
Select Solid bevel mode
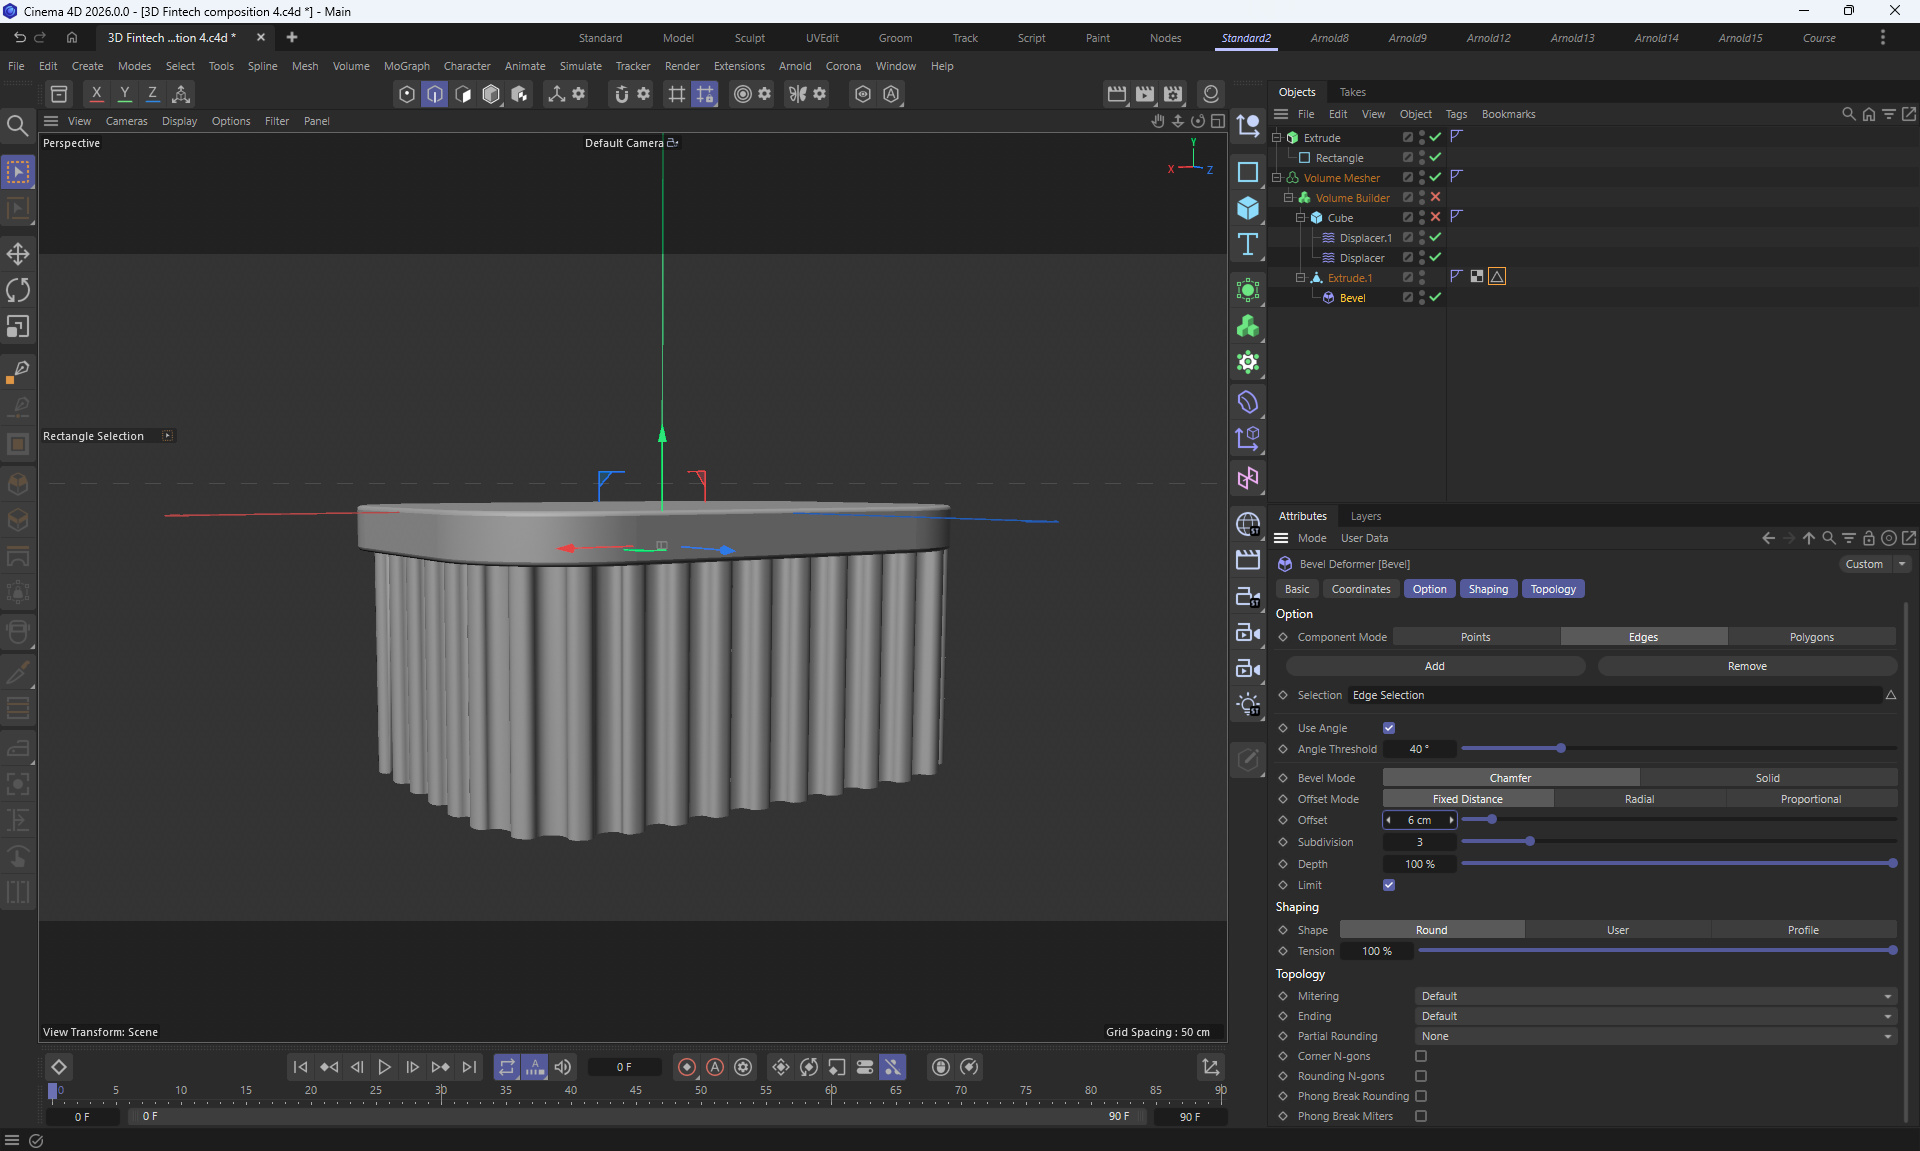pyautogui.click(x=1767, y=778)
